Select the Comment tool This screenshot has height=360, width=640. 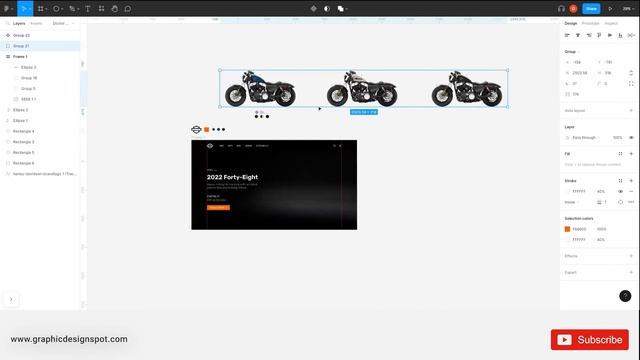[x=128, y=9]
